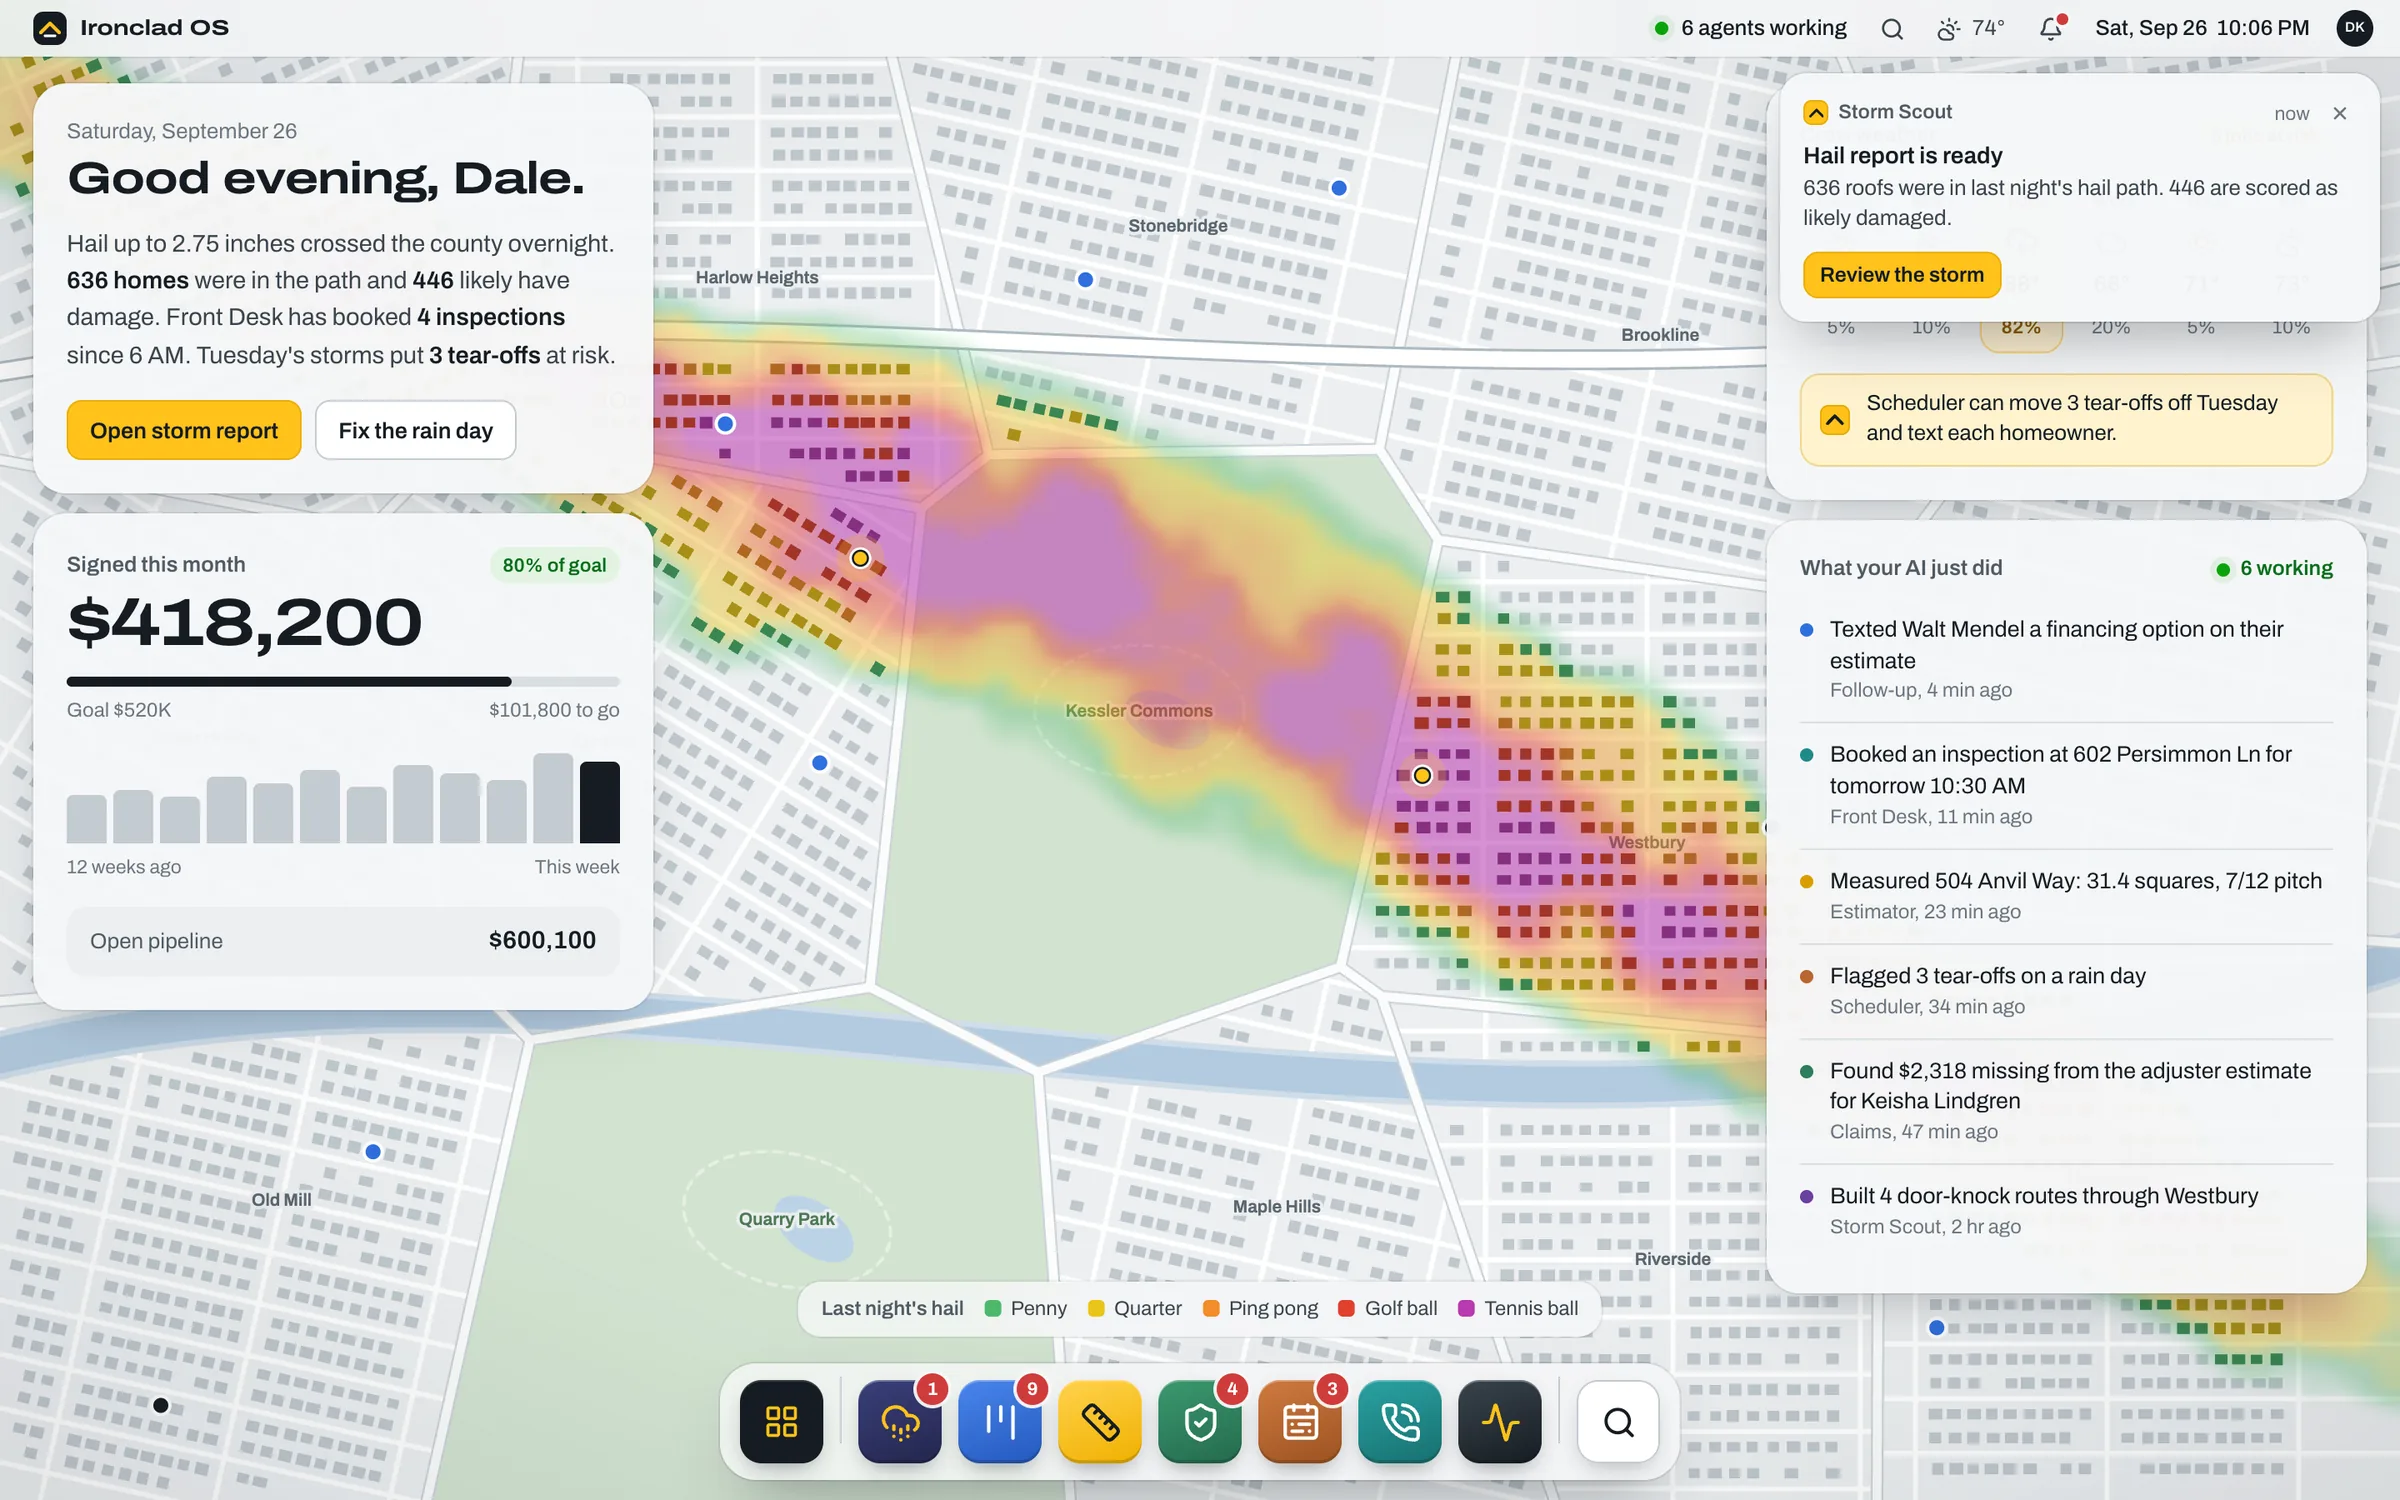Open the yellow ruler estimator dock app
Viewport: 2400px width, 1500px height.
1099,1421
